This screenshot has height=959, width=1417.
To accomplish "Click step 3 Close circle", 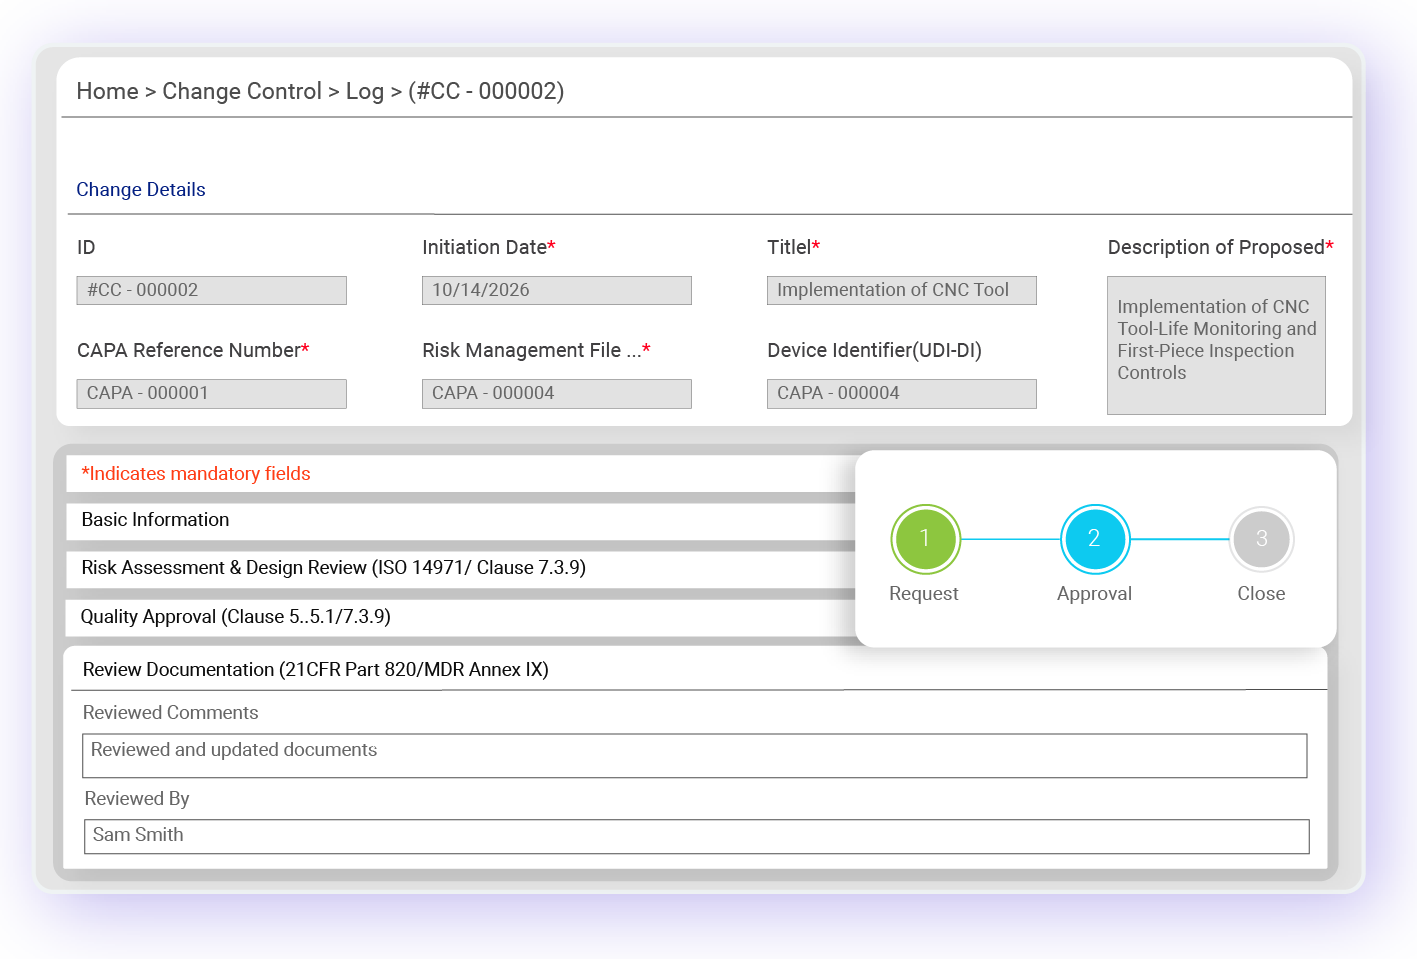I will tap(1262, 539).
